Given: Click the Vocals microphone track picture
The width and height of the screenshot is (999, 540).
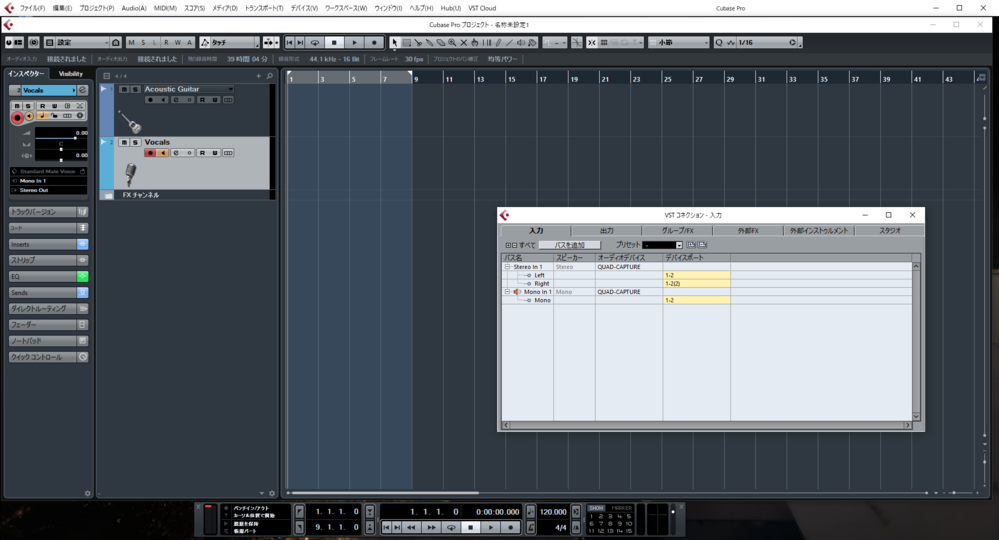Looking at the screenshot, I should pos(130,174).
